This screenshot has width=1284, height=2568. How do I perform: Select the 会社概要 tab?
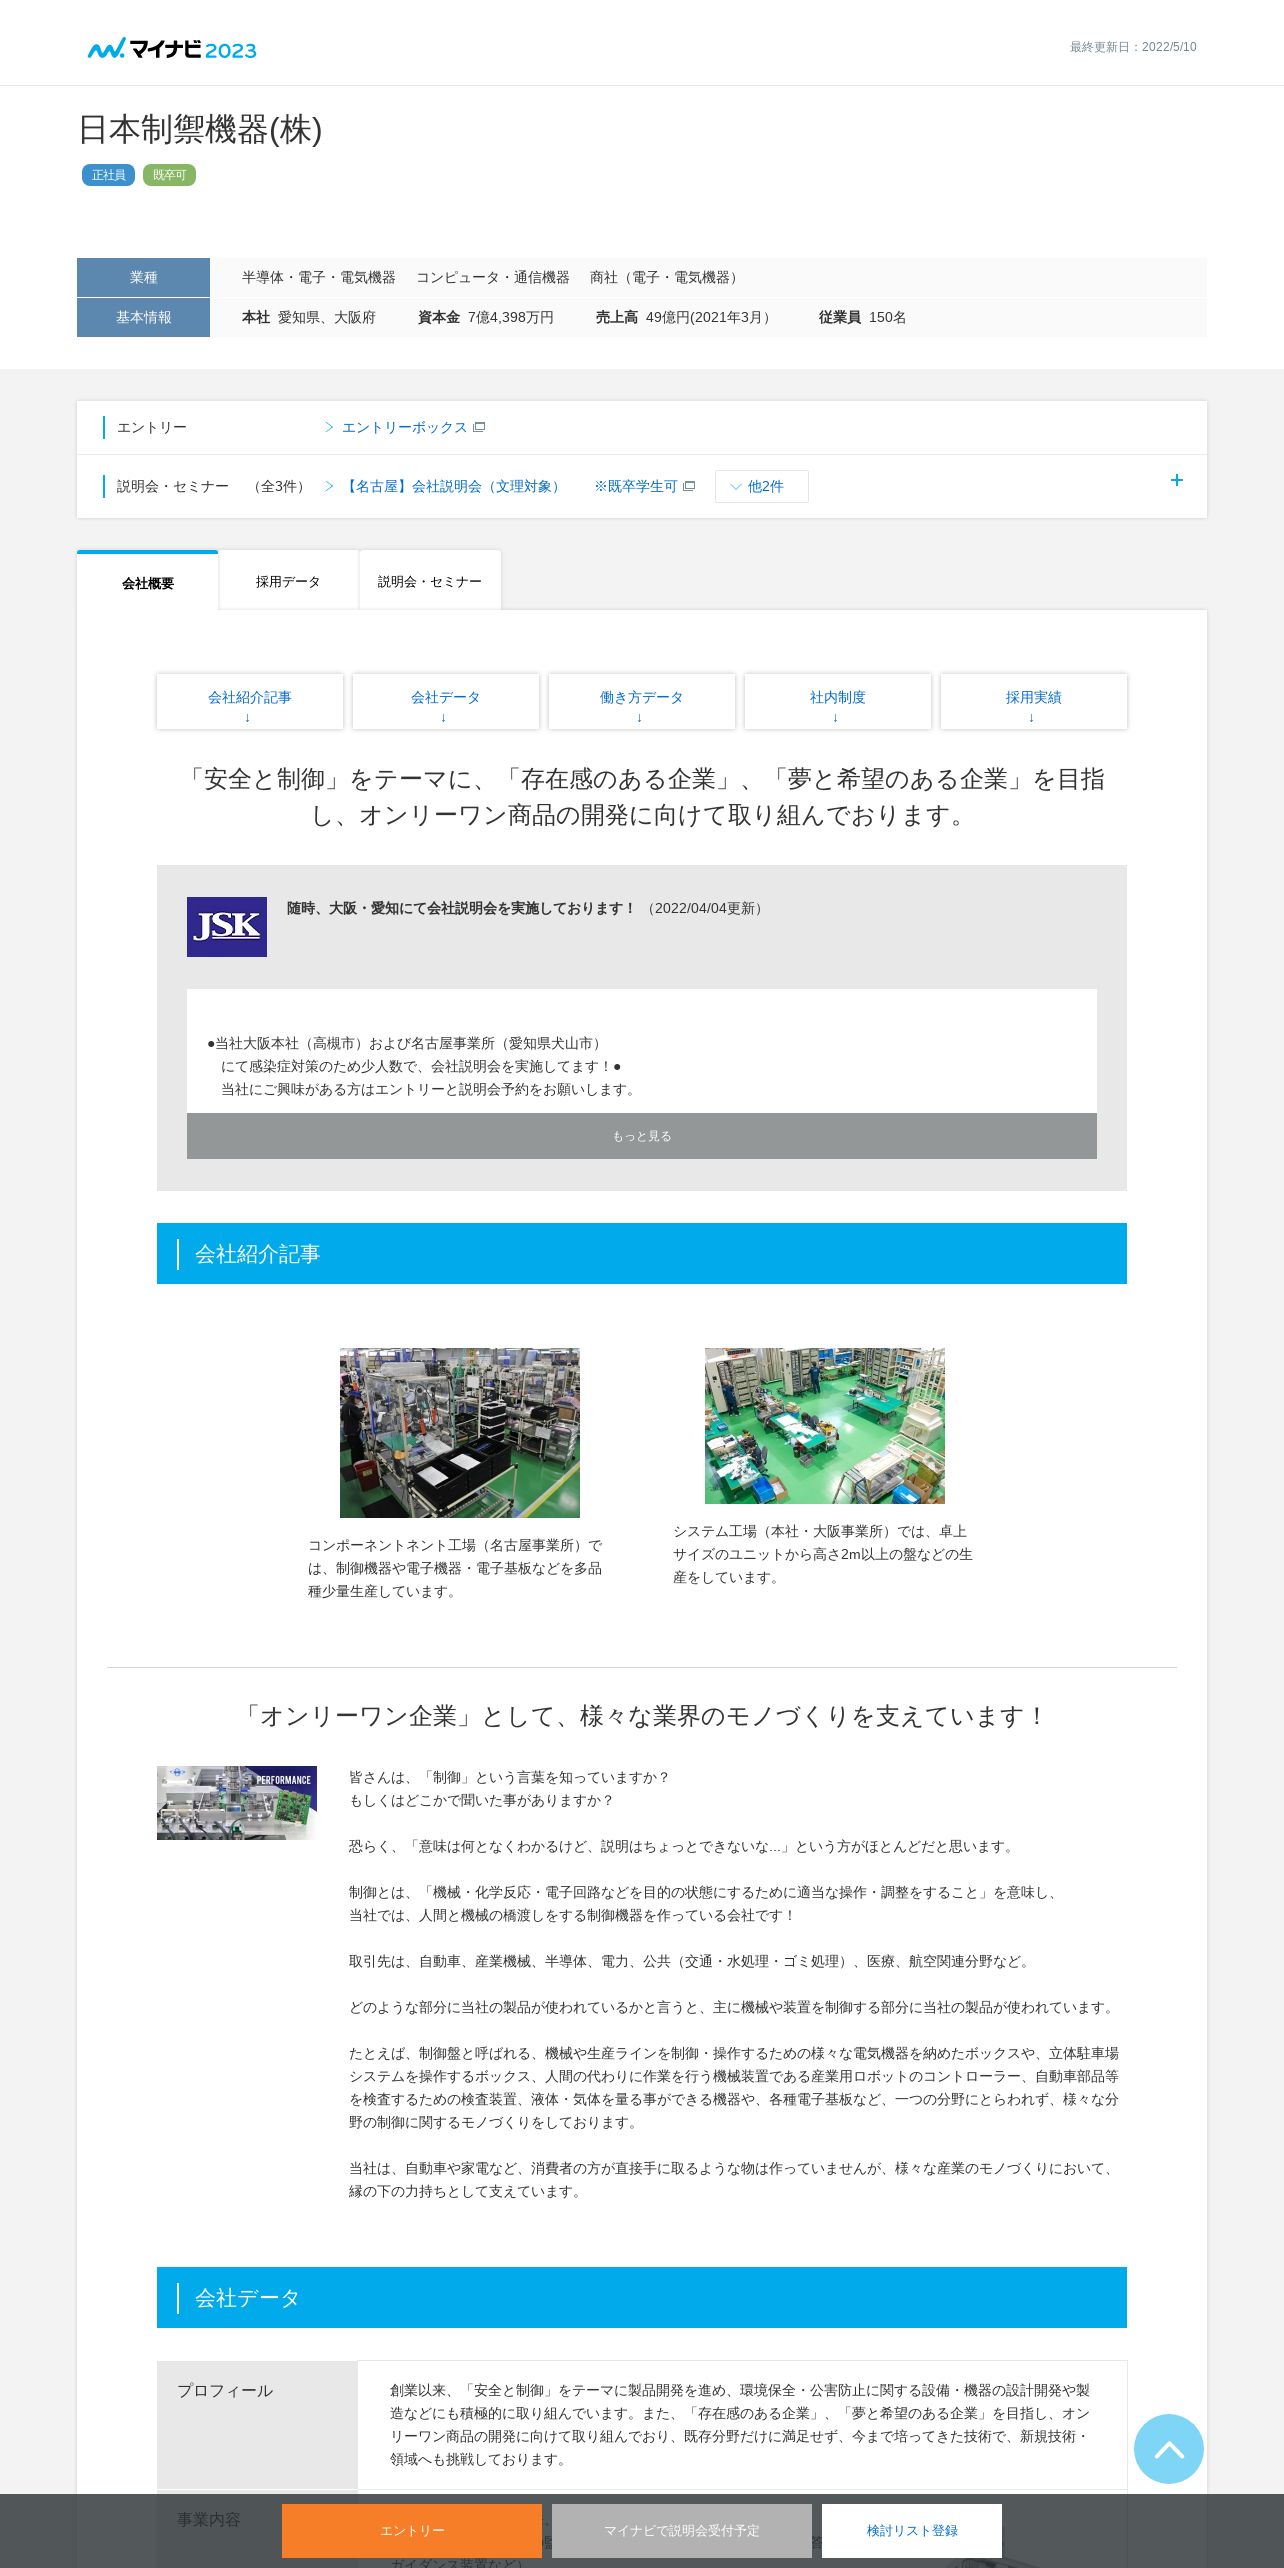pos(148,582)
